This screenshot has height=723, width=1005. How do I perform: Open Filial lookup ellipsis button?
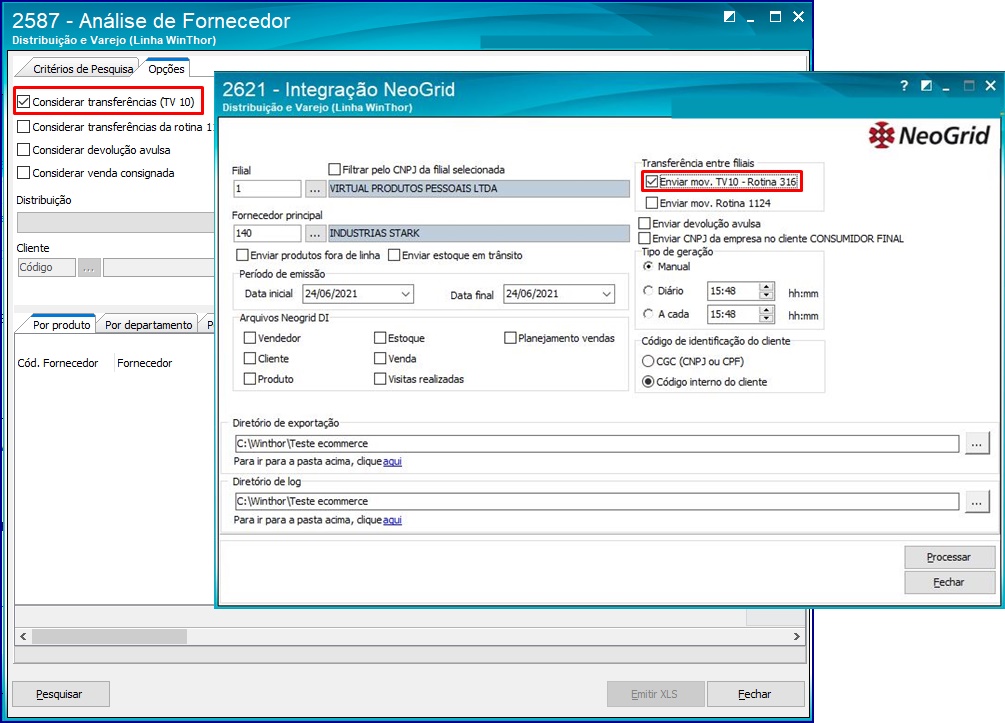314,189
